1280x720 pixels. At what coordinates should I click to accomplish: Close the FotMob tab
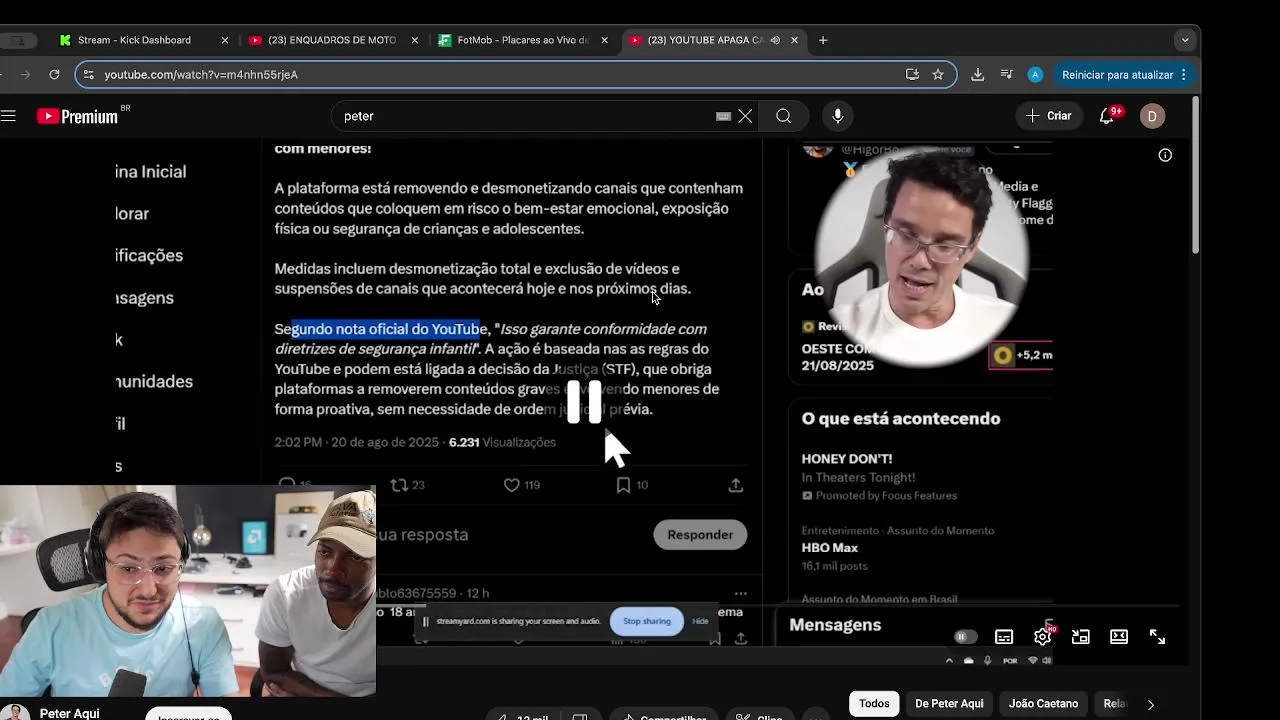[604, 40]
